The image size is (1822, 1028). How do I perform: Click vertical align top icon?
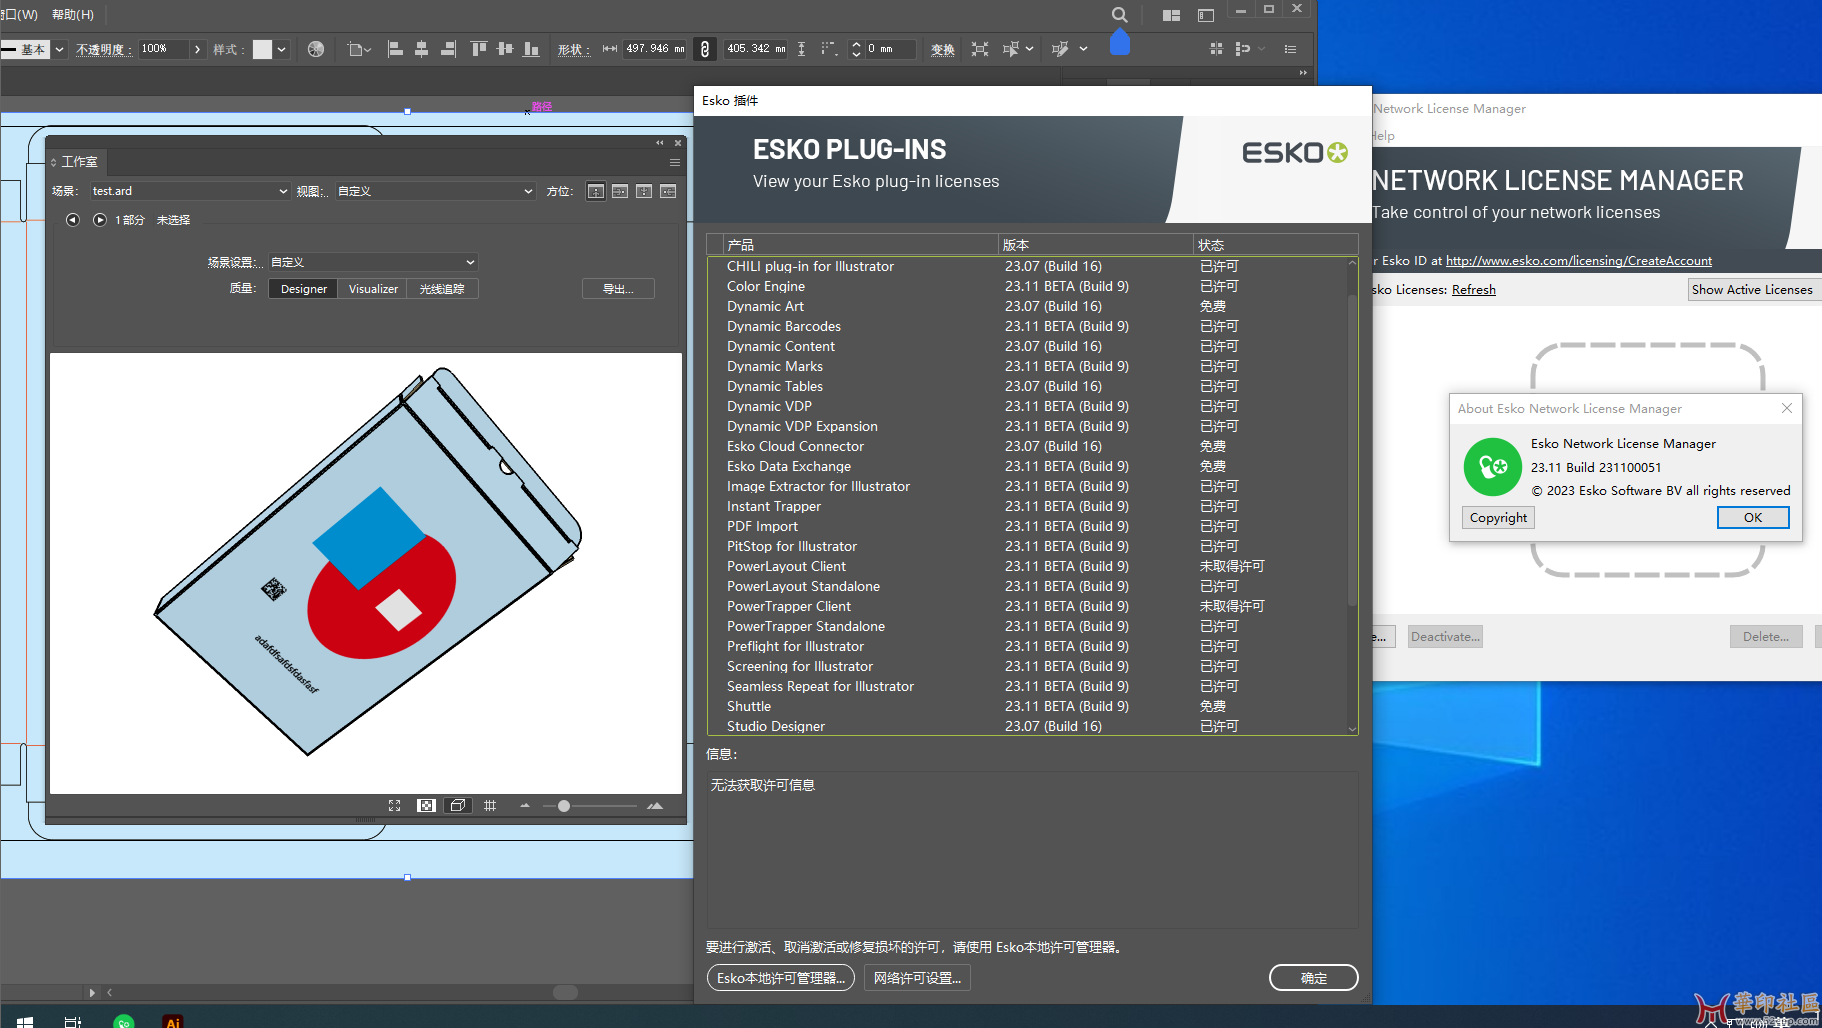[x=479, y=49]
